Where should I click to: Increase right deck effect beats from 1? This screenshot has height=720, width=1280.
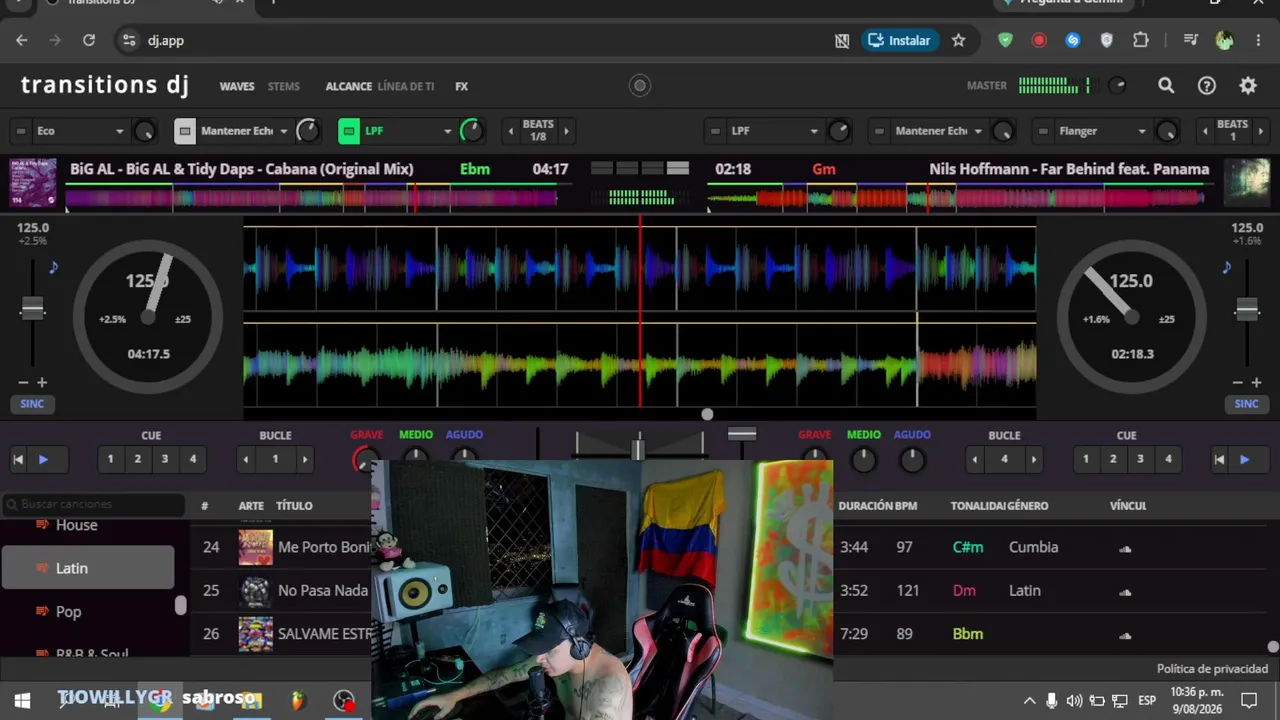(1260, 131)
